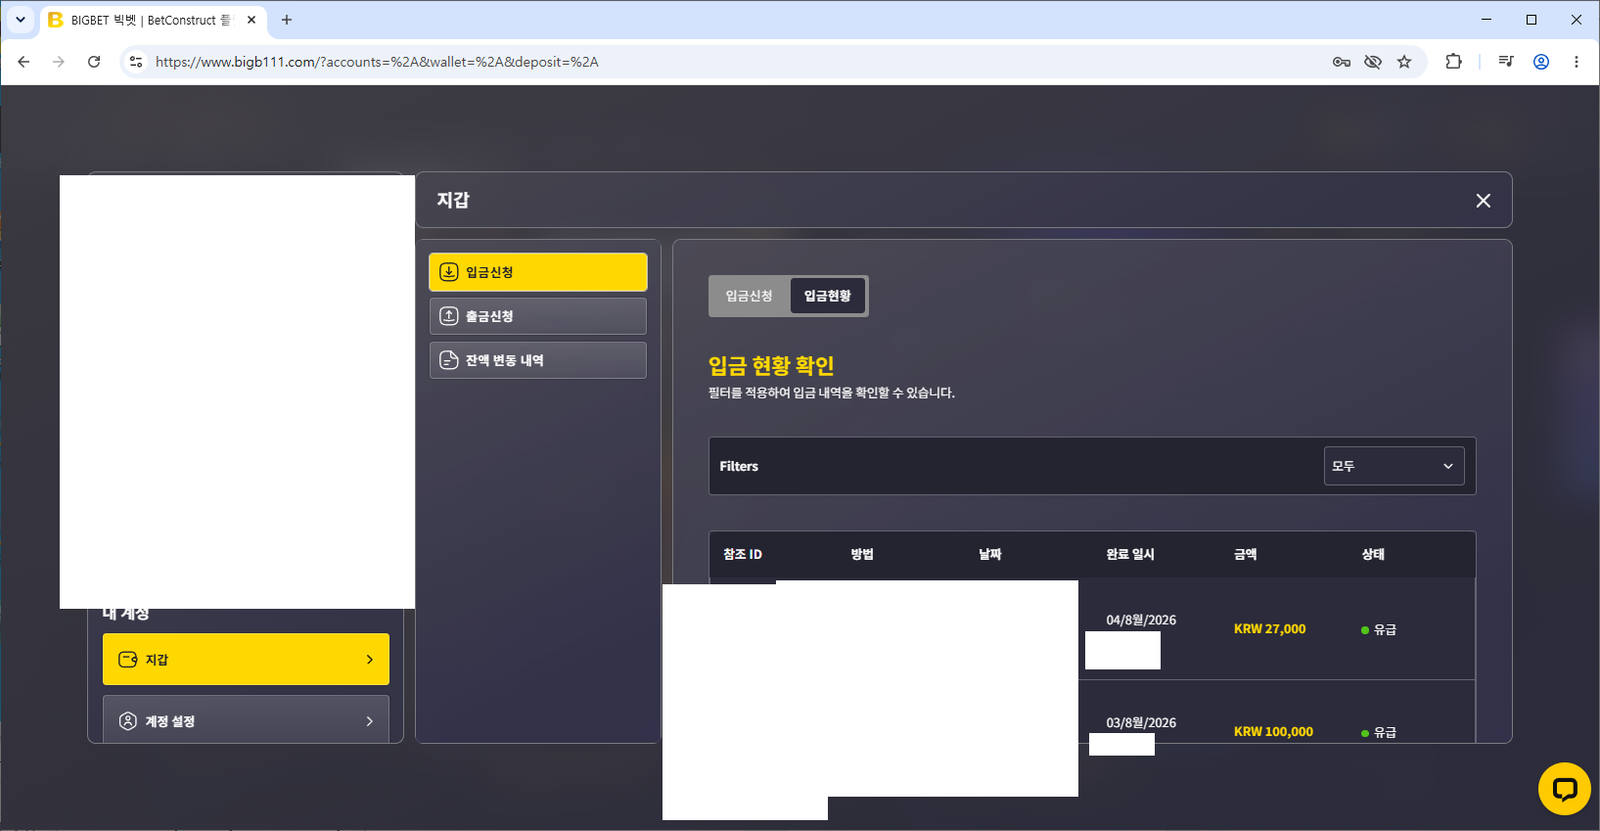Open a new browser tab with the plus button
Viewport: 1600px width, 831px height.
(x=287, y=20)
